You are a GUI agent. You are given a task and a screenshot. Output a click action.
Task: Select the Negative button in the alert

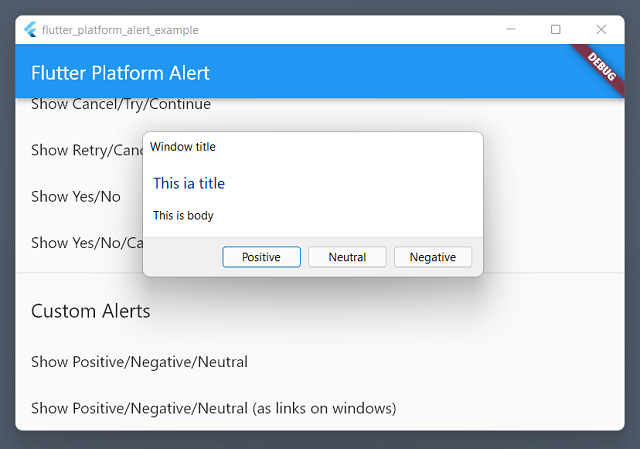[x=433, y=257]
